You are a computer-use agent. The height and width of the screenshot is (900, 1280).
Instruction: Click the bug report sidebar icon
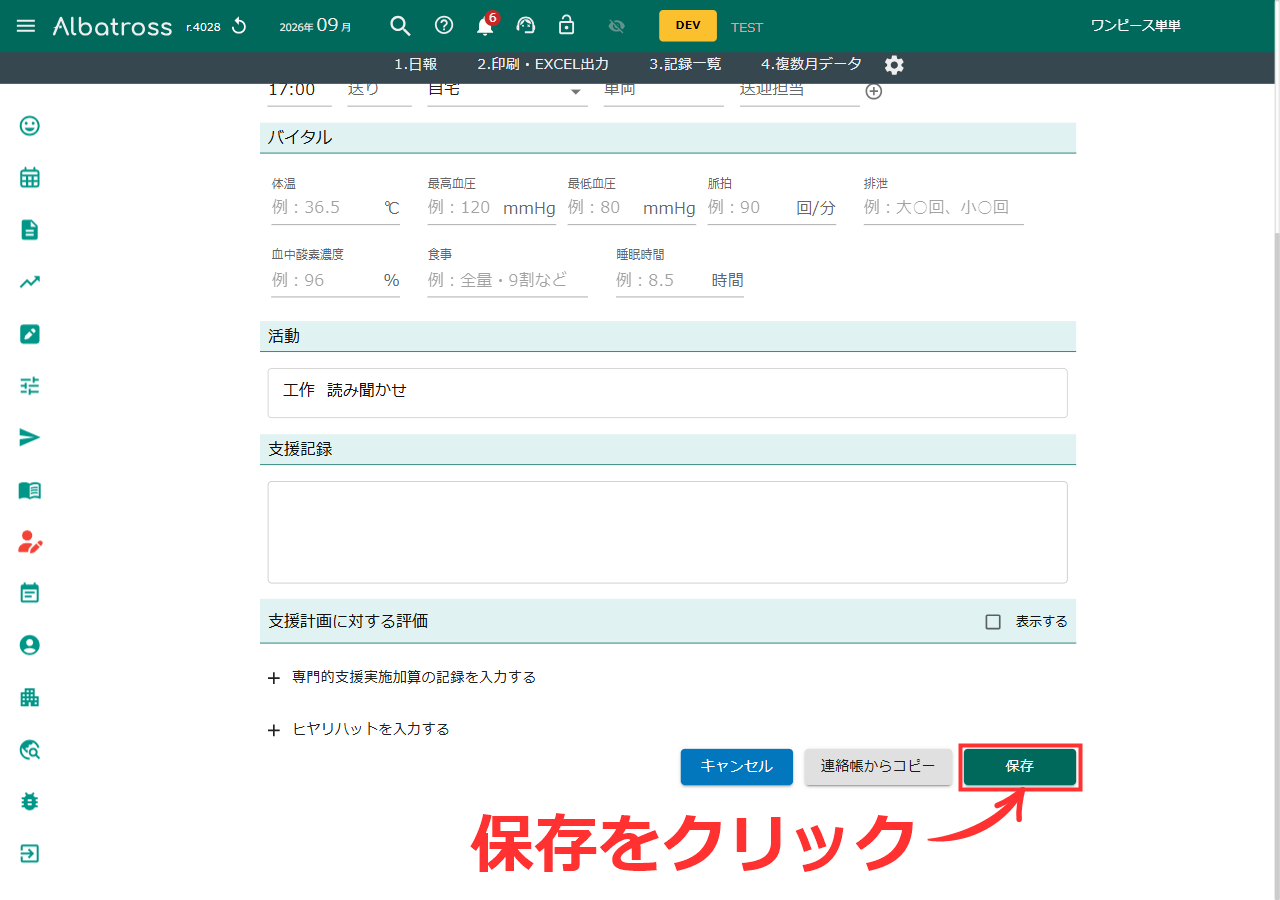30,801
